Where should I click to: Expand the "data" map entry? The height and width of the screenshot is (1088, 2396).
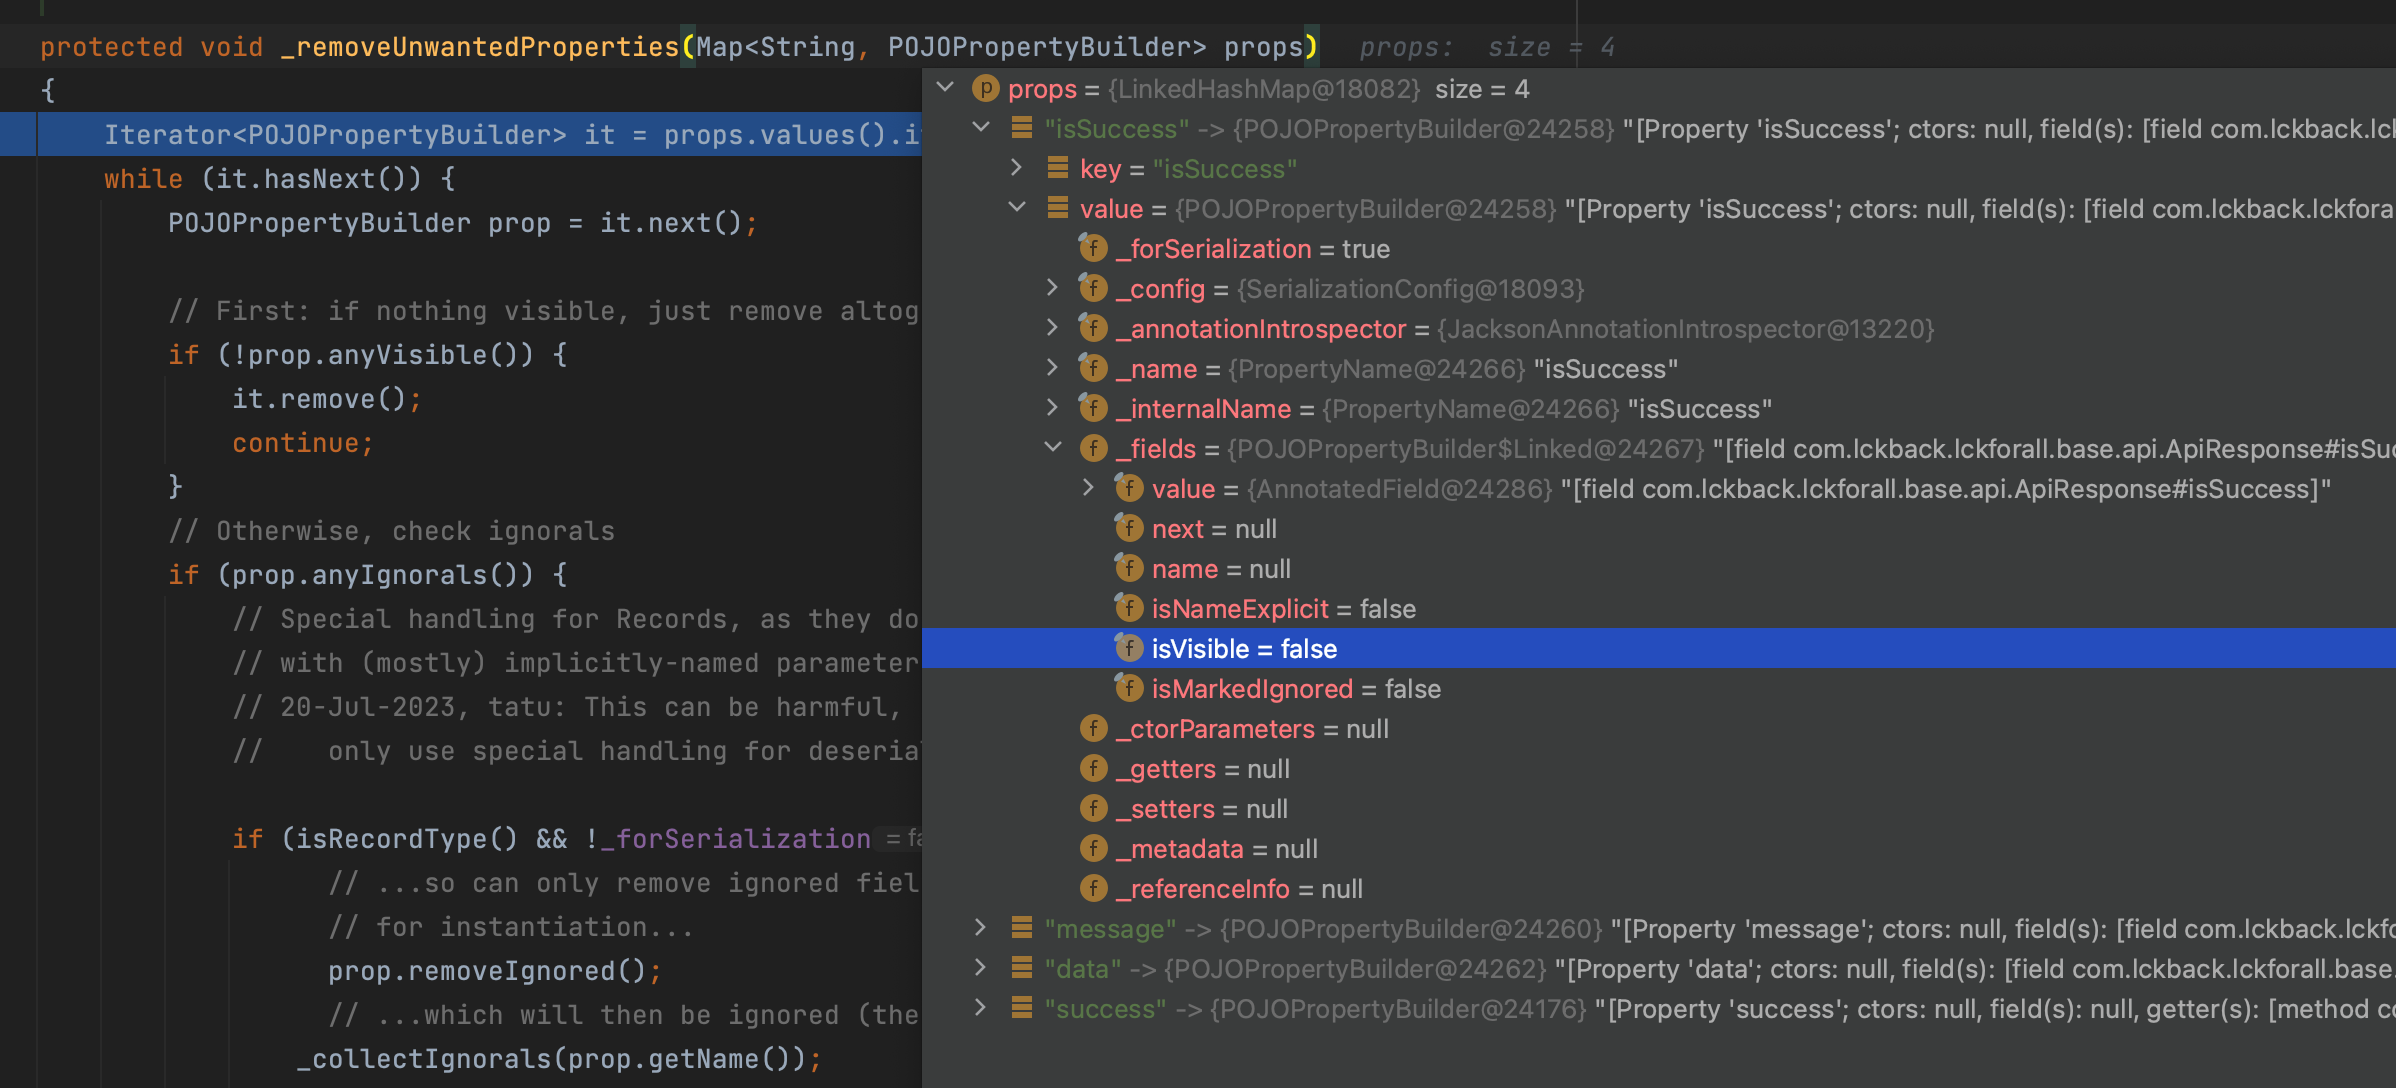coord(980,968)
